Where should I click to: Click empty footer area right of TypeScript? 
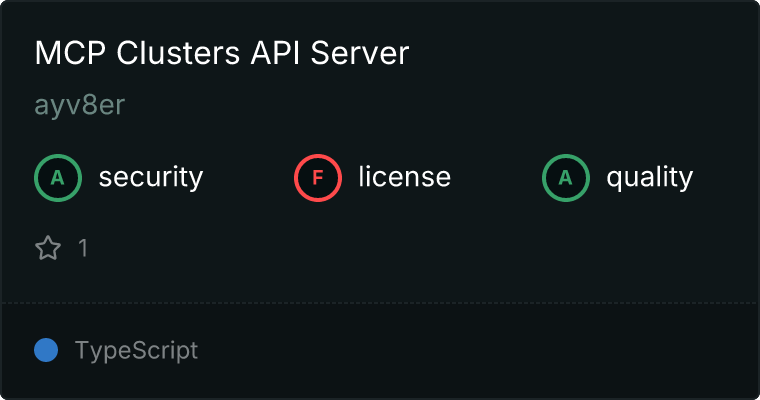click(x=480, y=350)
